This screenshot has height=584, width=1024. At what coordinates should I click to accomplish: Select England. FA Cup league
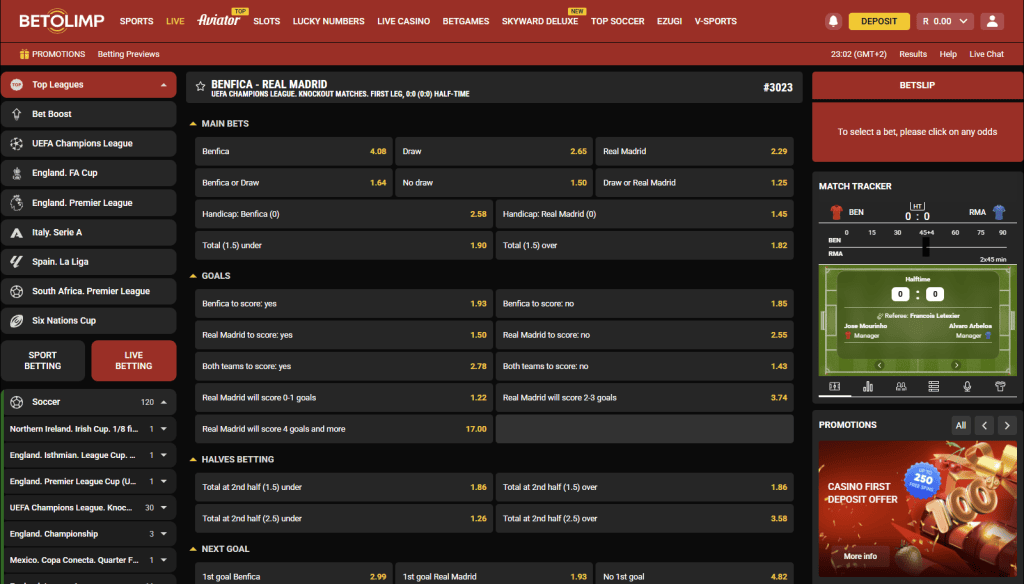pos(89,173)
